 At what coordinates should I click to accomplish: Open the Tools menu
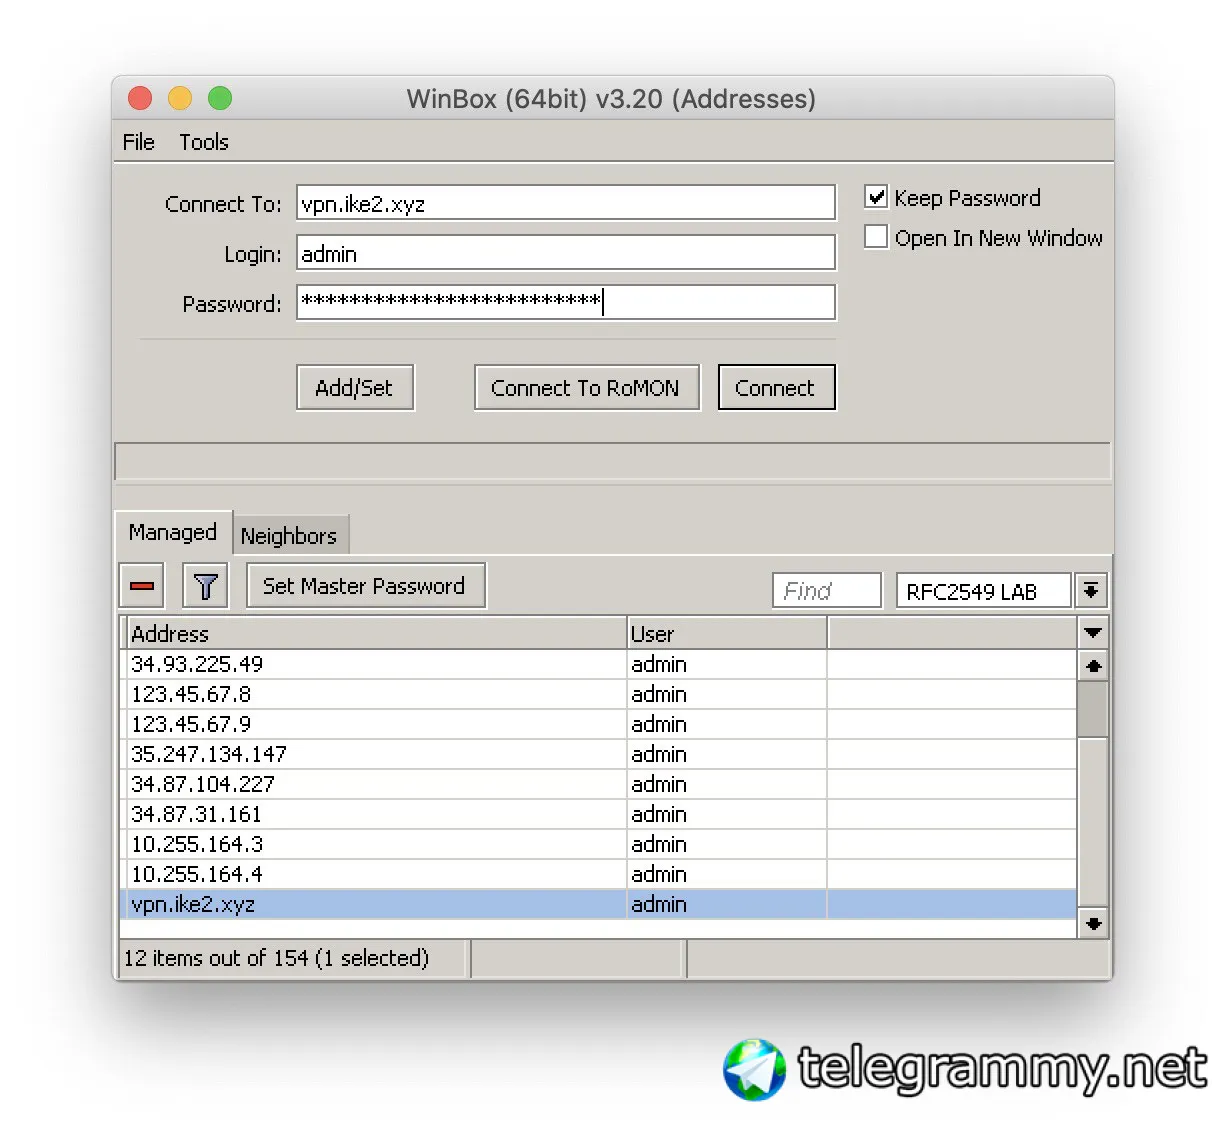tap(204, 142)
